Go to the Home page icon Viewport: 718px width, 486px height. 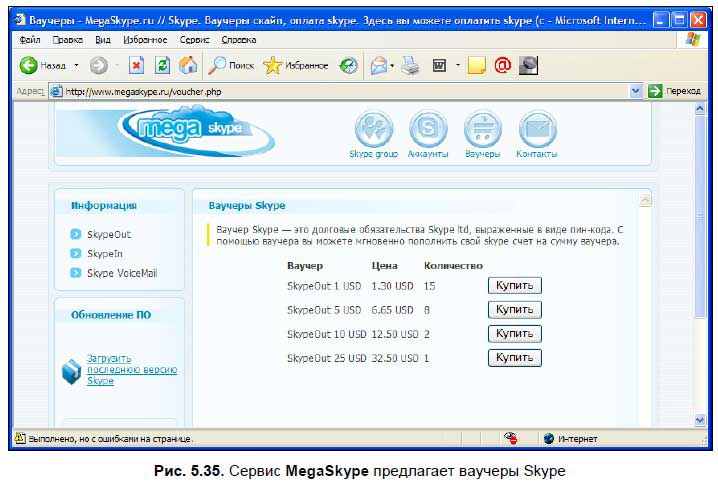click(187, 66)
